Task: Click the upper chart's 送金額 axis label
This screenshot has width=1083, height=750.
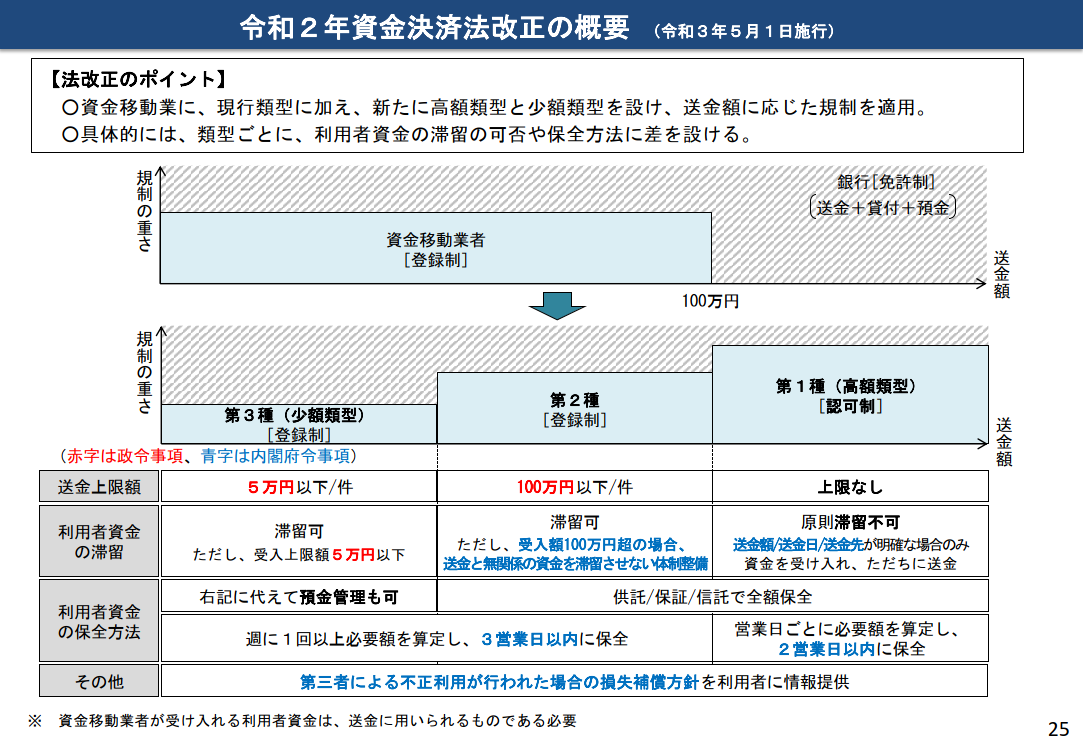Action: tap(1001, 274)
